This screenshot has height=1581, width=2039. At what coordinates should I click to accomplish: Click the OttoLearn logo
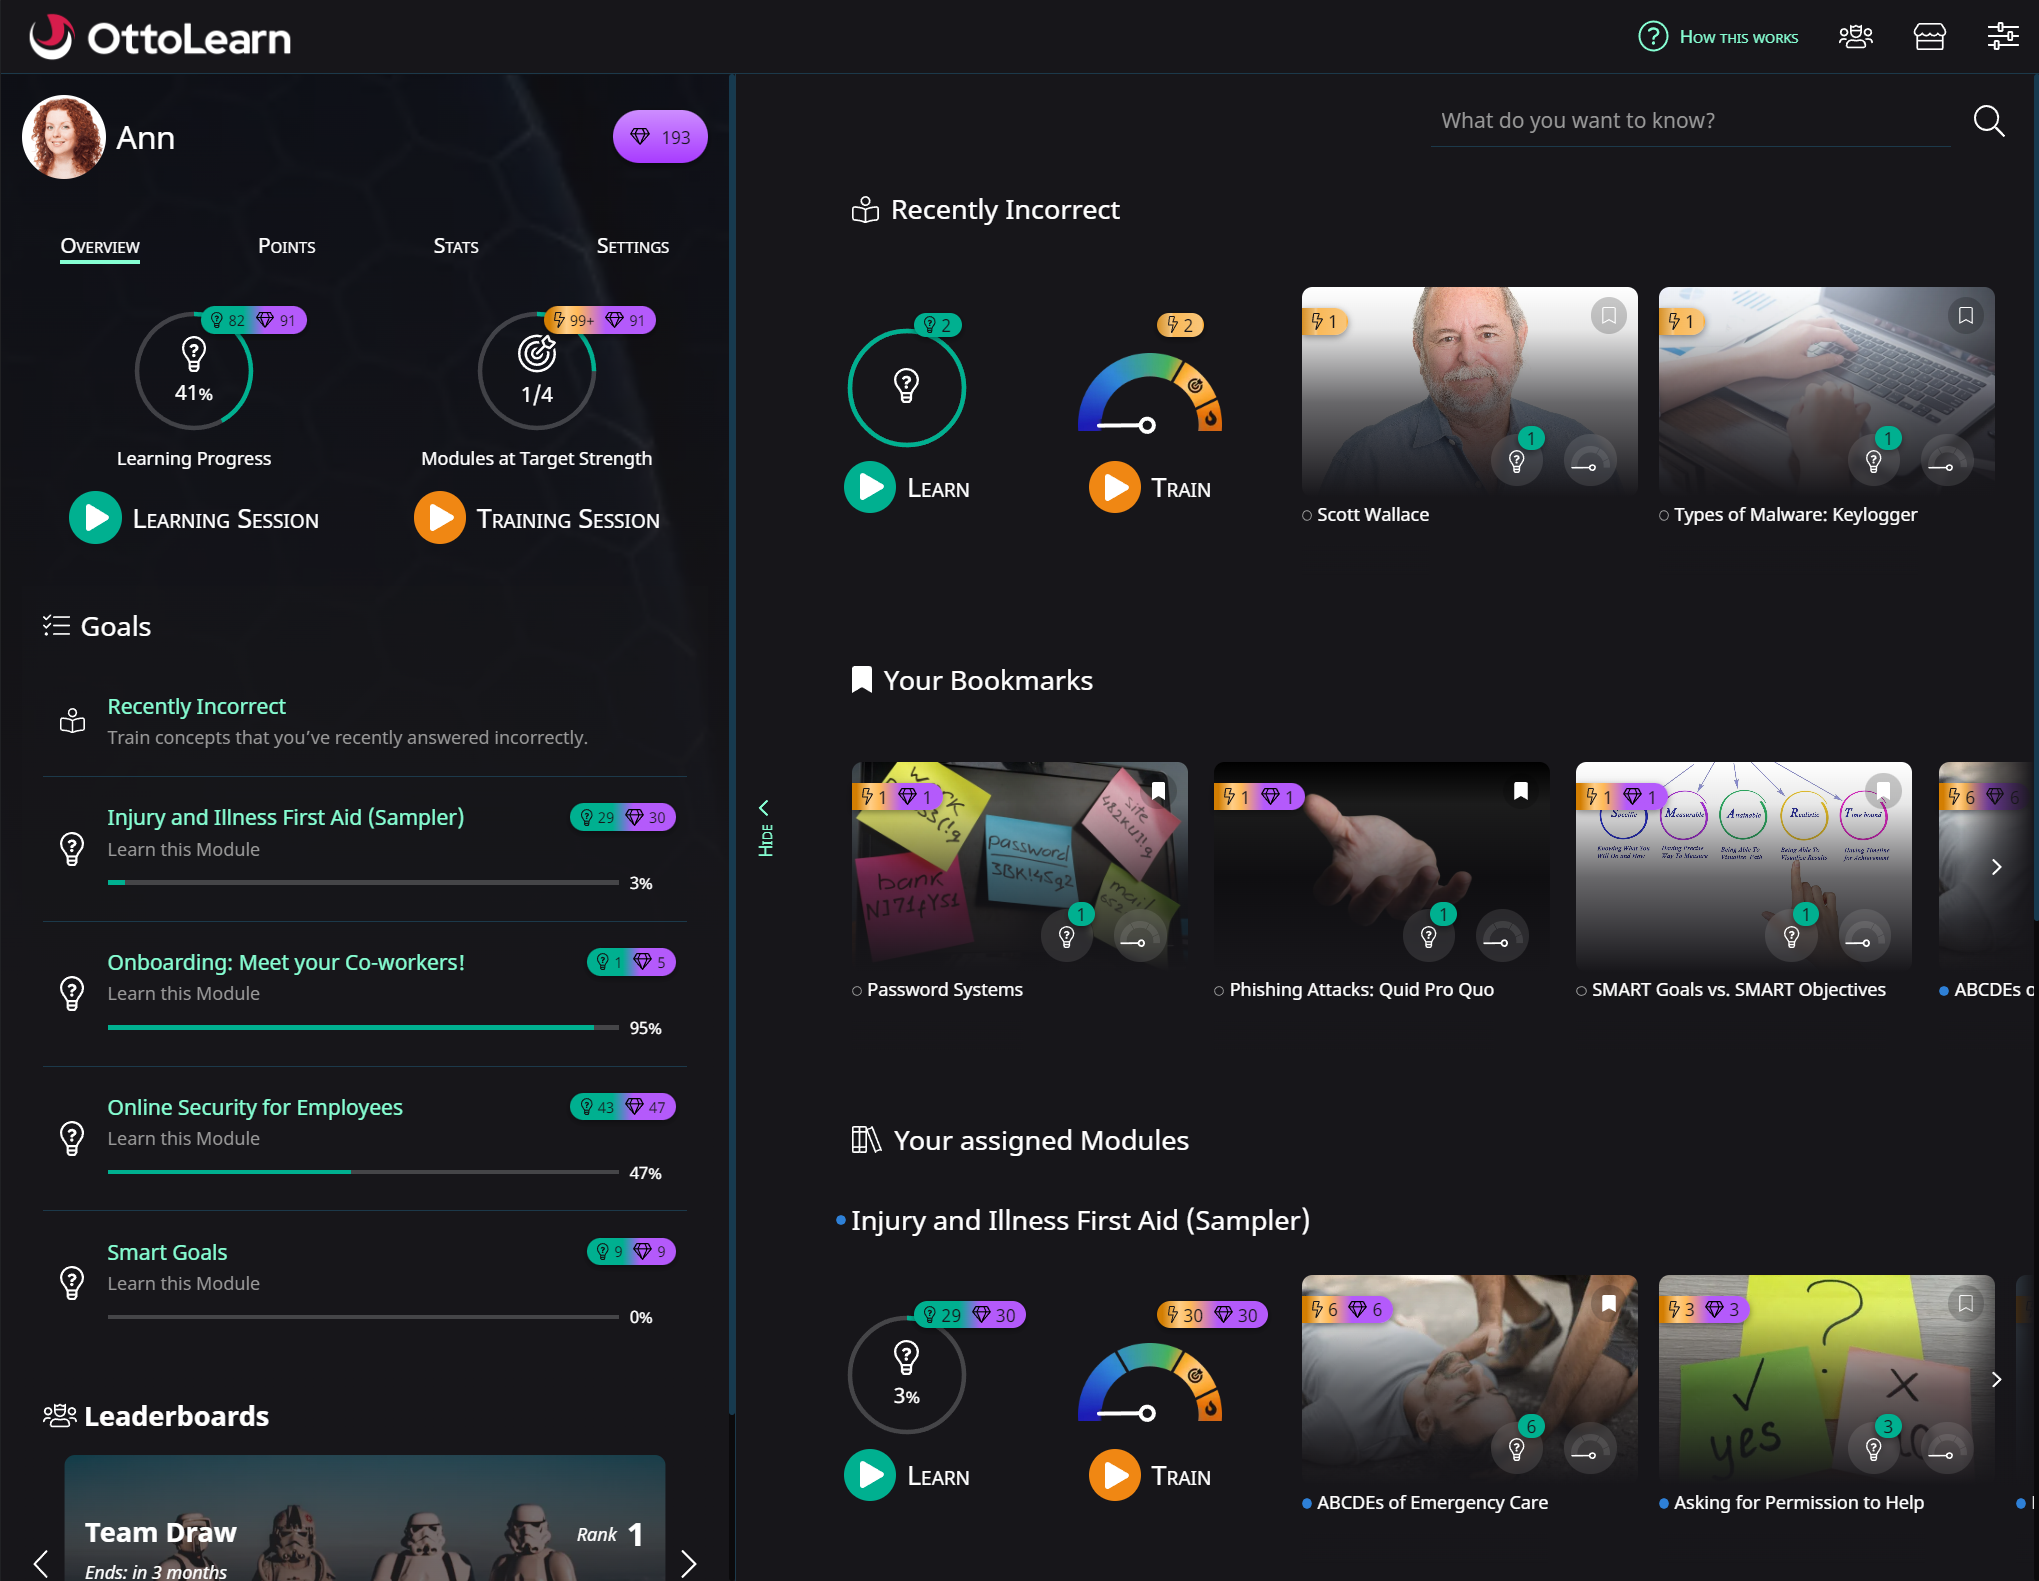pyautogui.click(x=160, y=38)
